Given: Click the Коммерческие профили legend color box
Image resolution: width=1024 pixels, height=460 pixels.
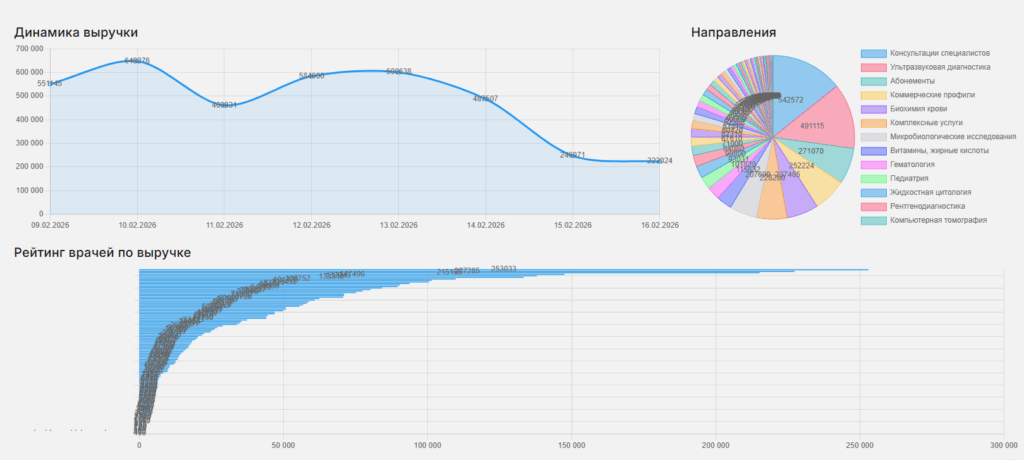Looking at the screenshot, I should pos(872,95).
